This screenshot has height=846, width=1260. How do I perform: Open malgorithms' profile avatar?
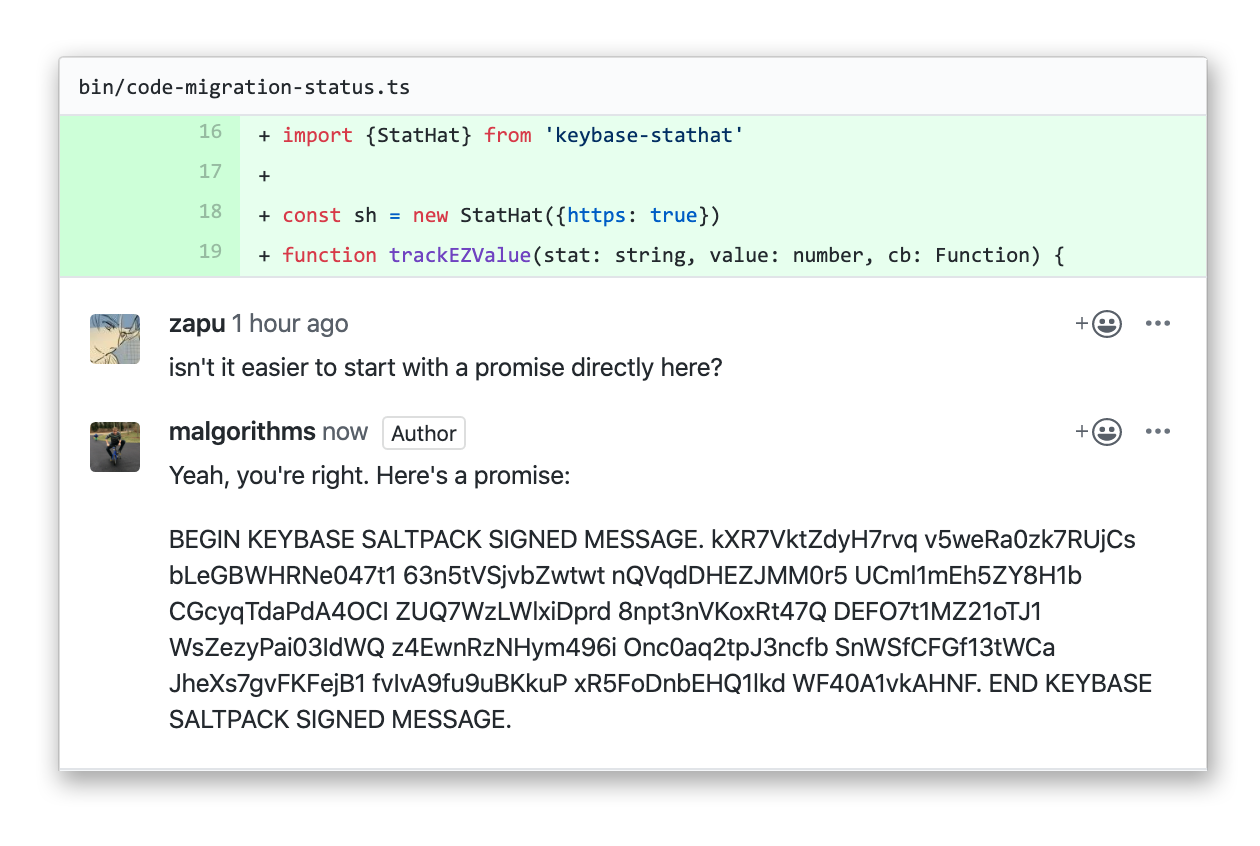tap(115, 446)
